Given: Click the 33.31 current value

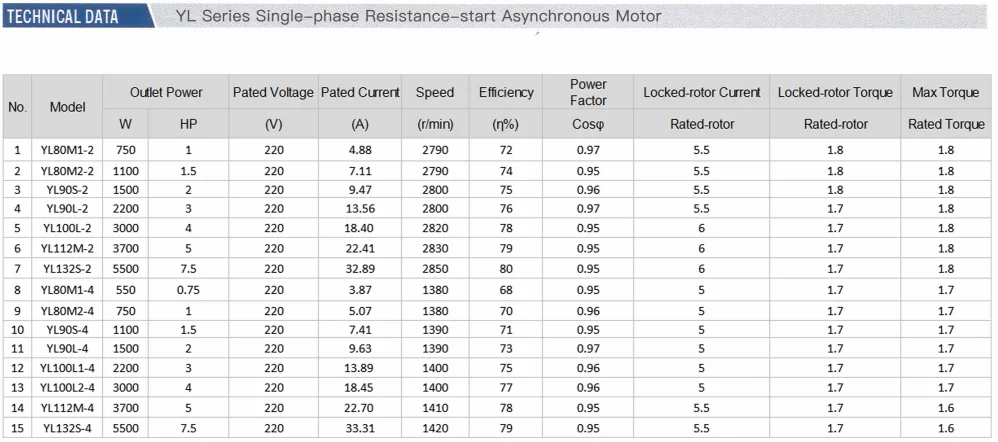Looking at the screenshot, I should pos(360,428).
